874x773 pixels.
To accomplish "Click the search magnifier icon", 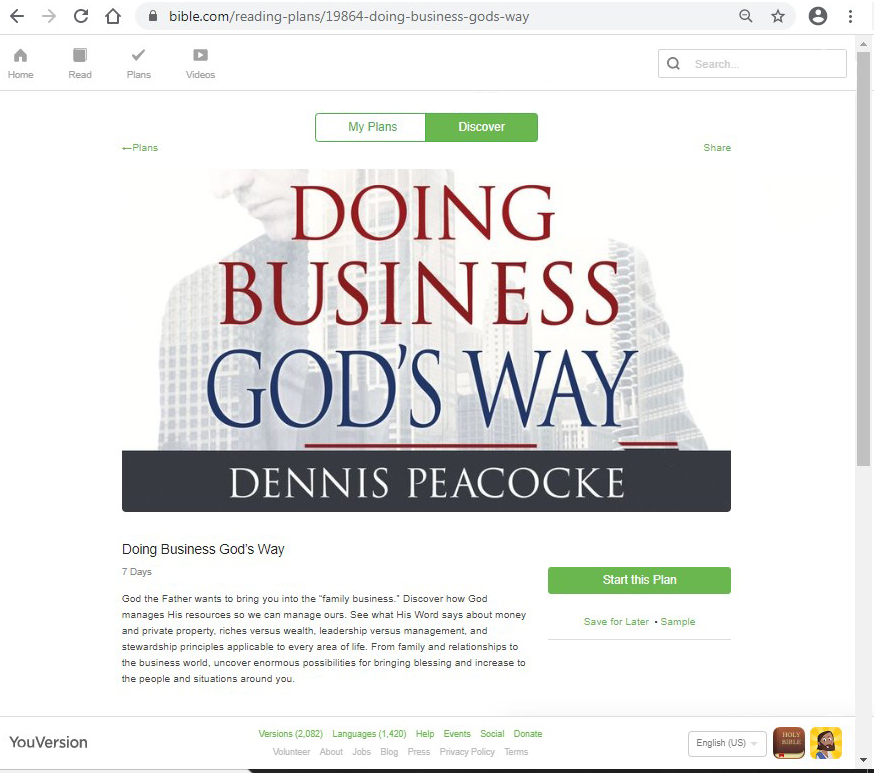I will tap(673, 64).
